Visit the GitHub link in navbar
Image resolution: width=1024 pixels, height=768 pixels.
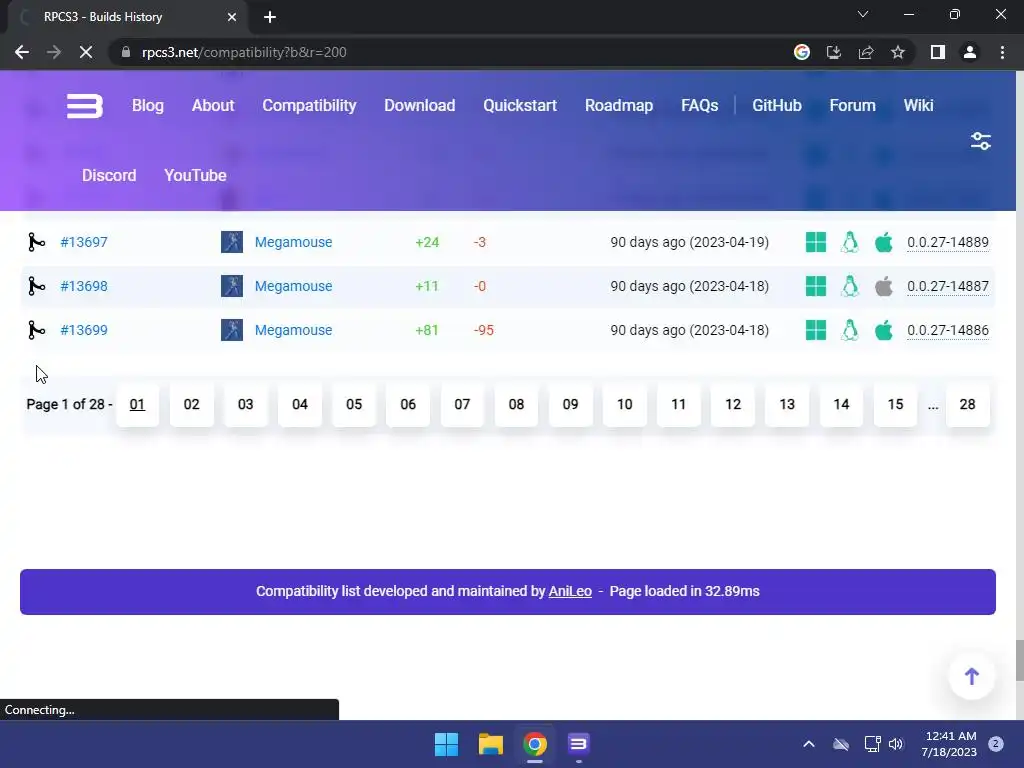click(x=776, y=106)
